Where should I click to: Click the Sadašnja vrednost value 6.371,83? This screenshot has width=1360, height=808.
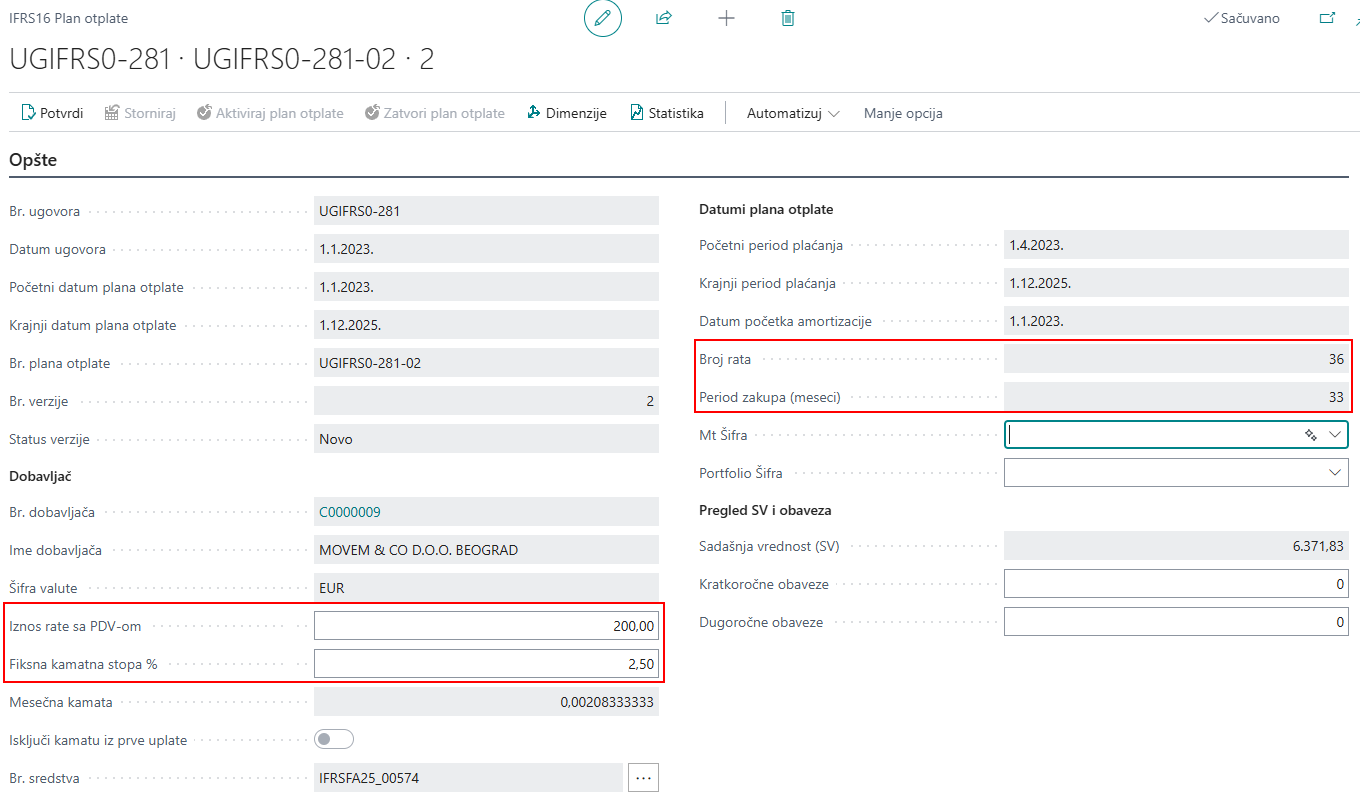click(1176, 546)
